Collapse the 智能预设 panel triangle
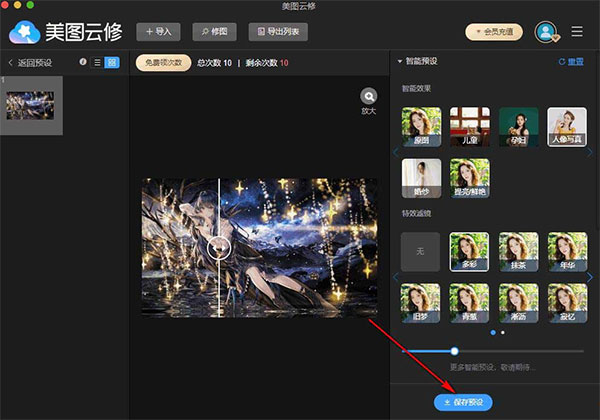Image resolution: width=600 pixels, height=420 pixels. click(399, 62)
